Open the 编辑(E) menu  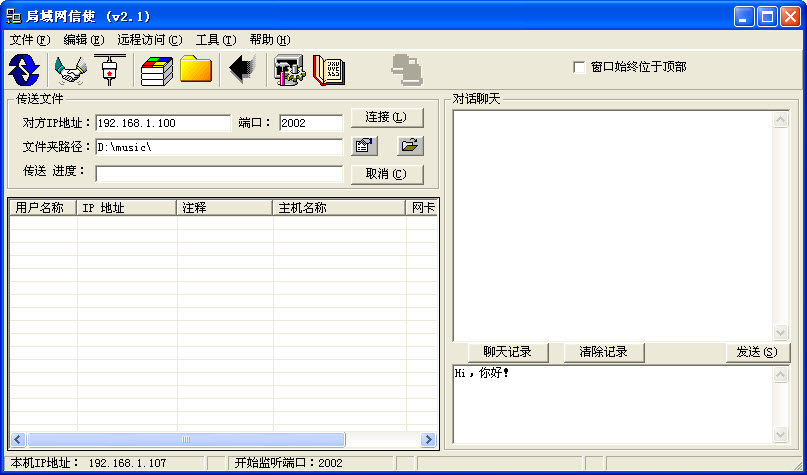pos(83,40)
